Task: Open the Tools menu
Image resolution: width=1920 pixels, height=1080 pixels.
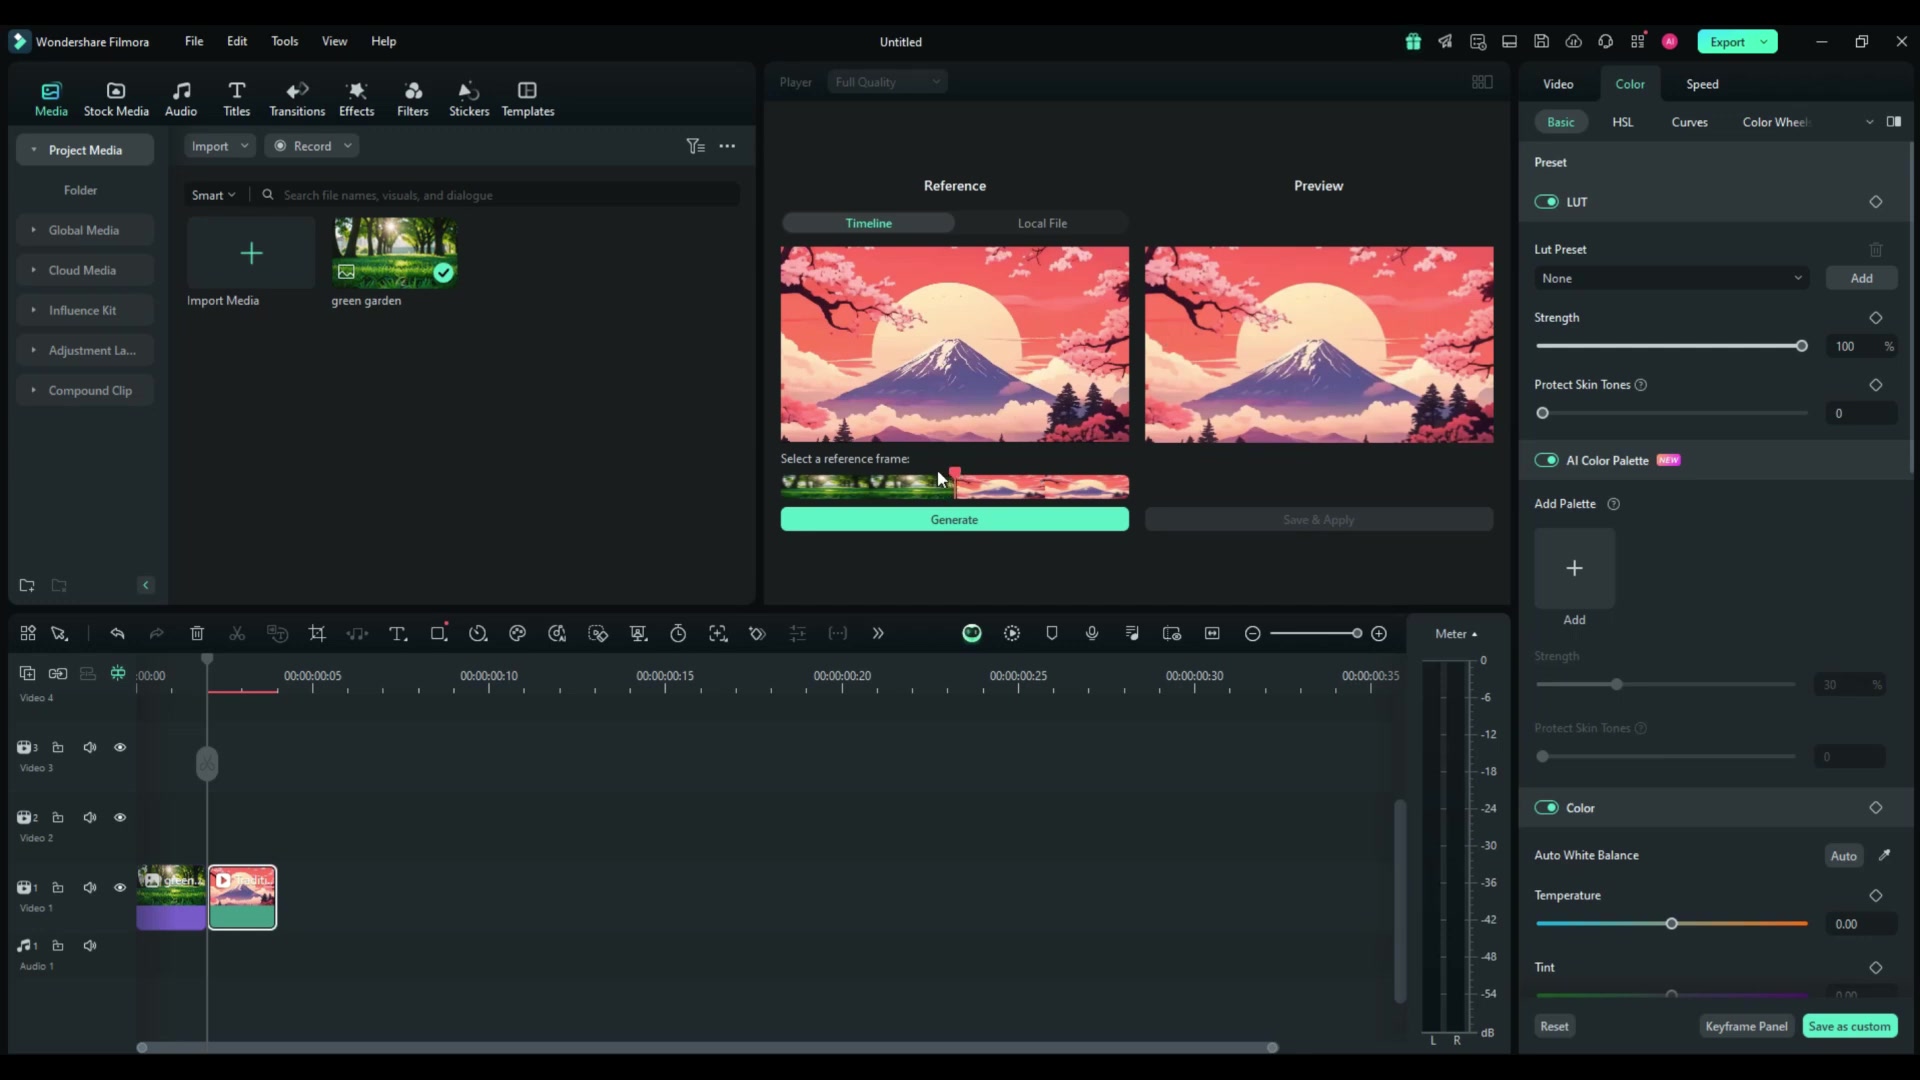Action: (284, 41)
